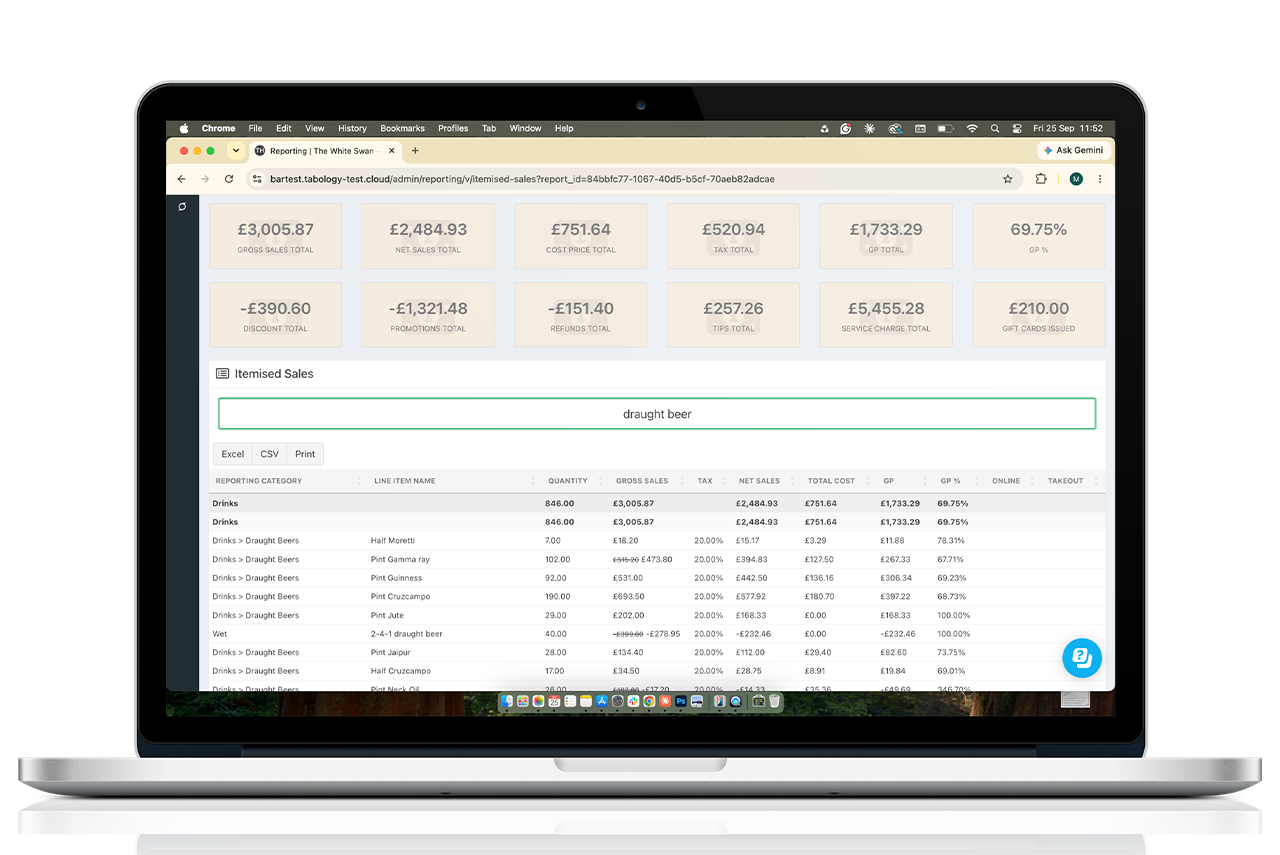Open Chrome extensions puzzle icon

[x=1041, y=179]
